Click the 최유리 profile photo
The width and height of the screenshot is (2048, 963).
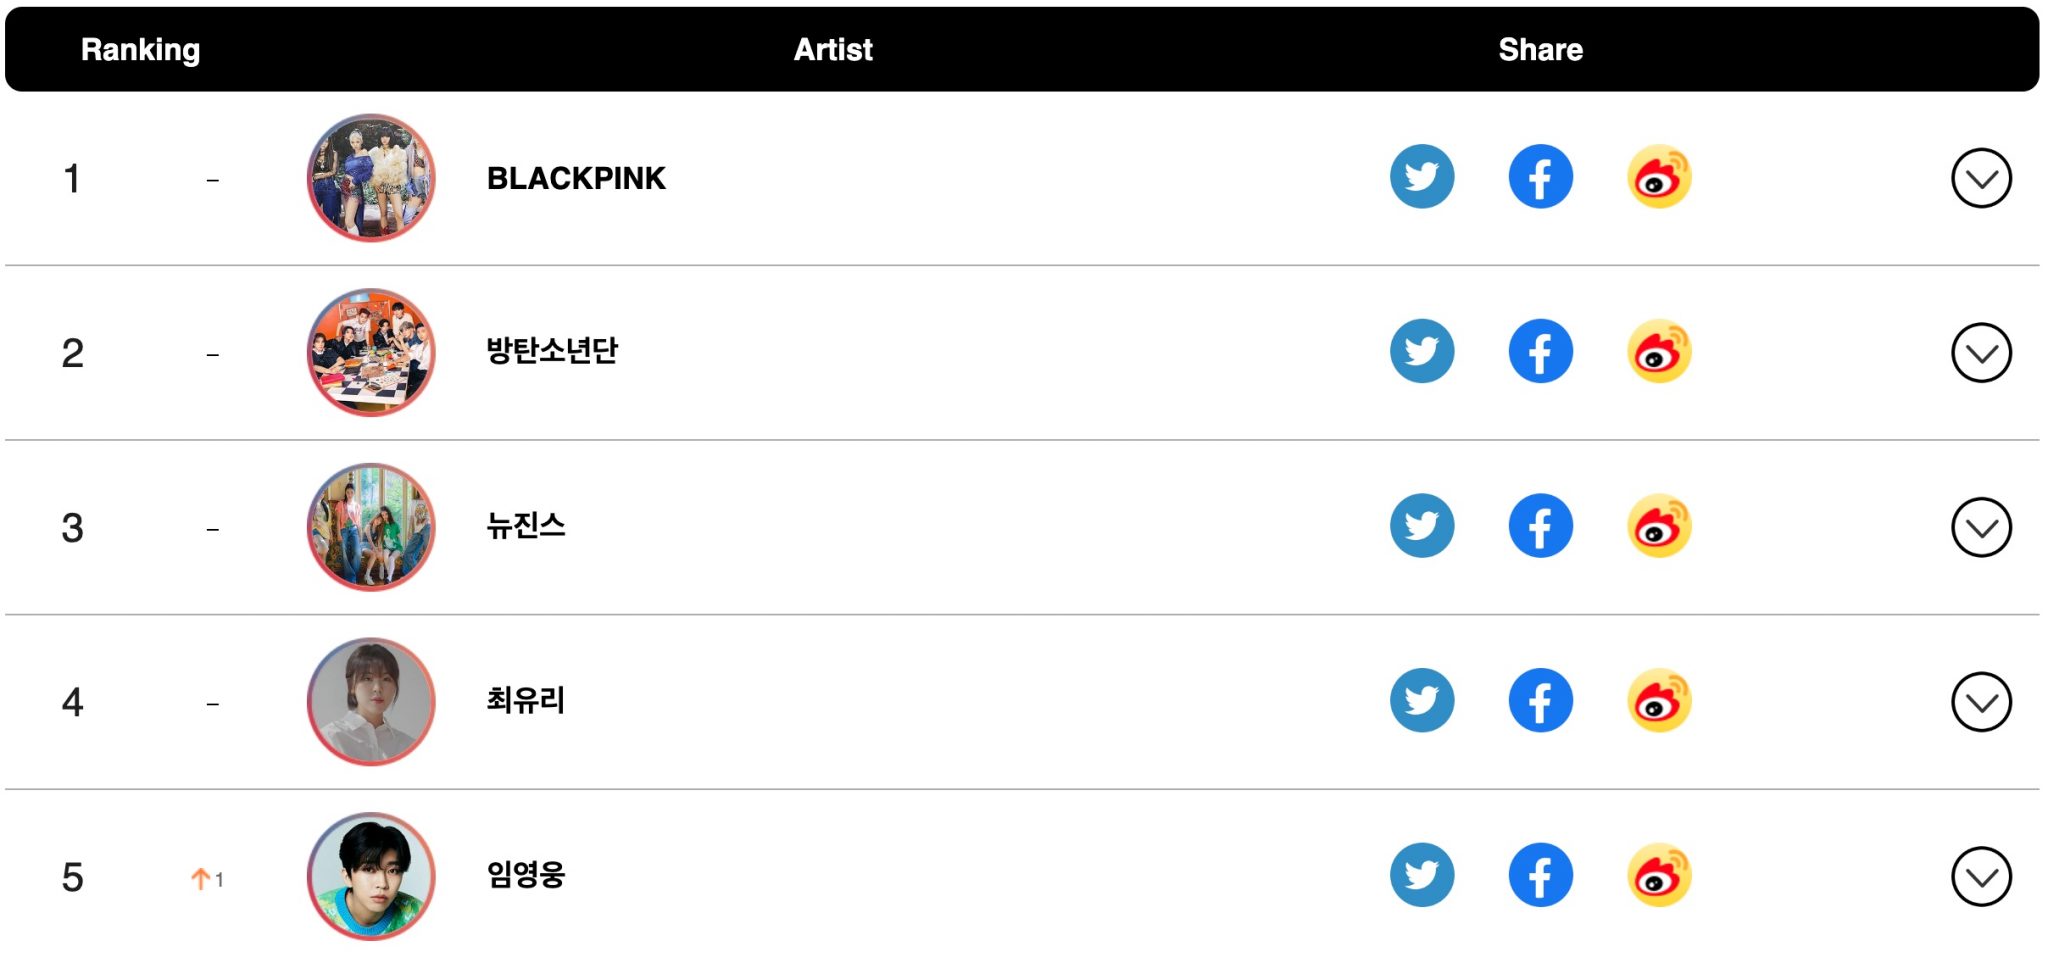(x=371, y=701)
